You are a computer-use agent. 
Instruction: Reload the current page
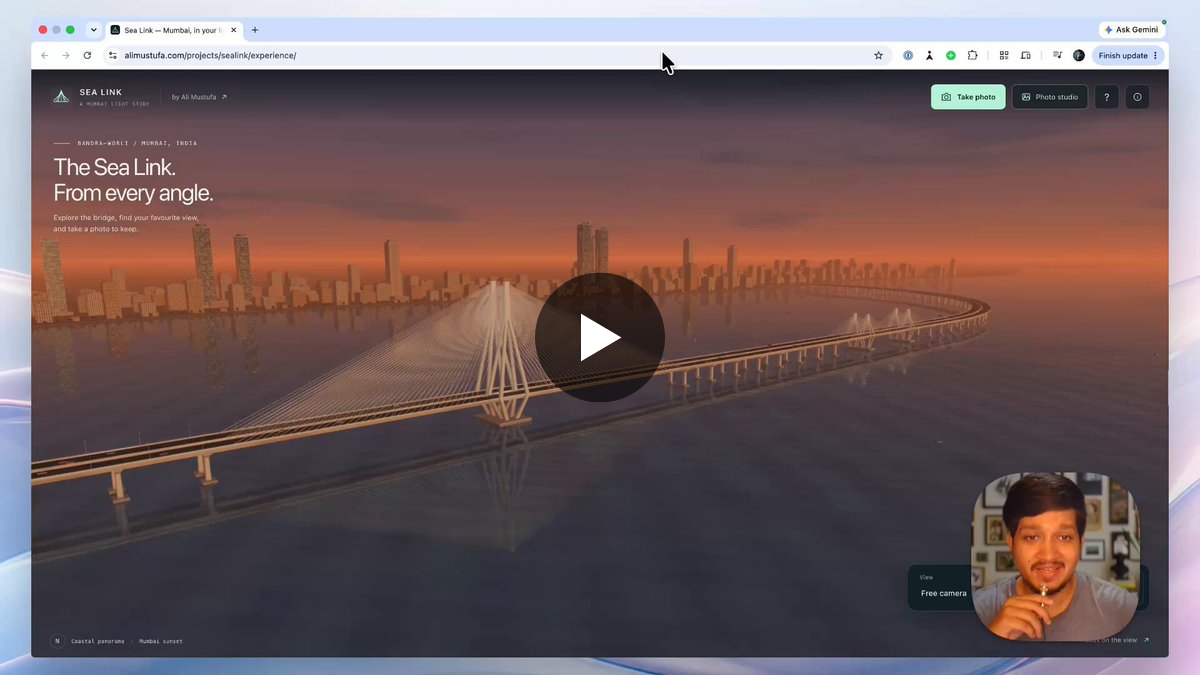pos(87,56)
